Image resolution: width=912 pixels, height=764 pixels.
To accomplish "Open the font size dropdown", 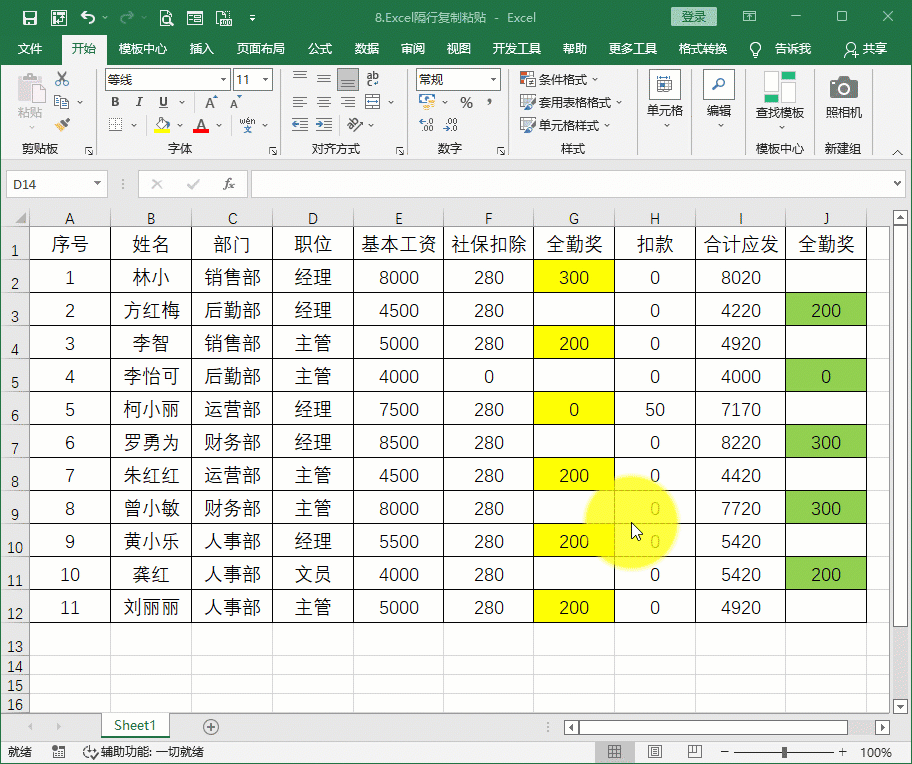I will (x=265, y=80).
